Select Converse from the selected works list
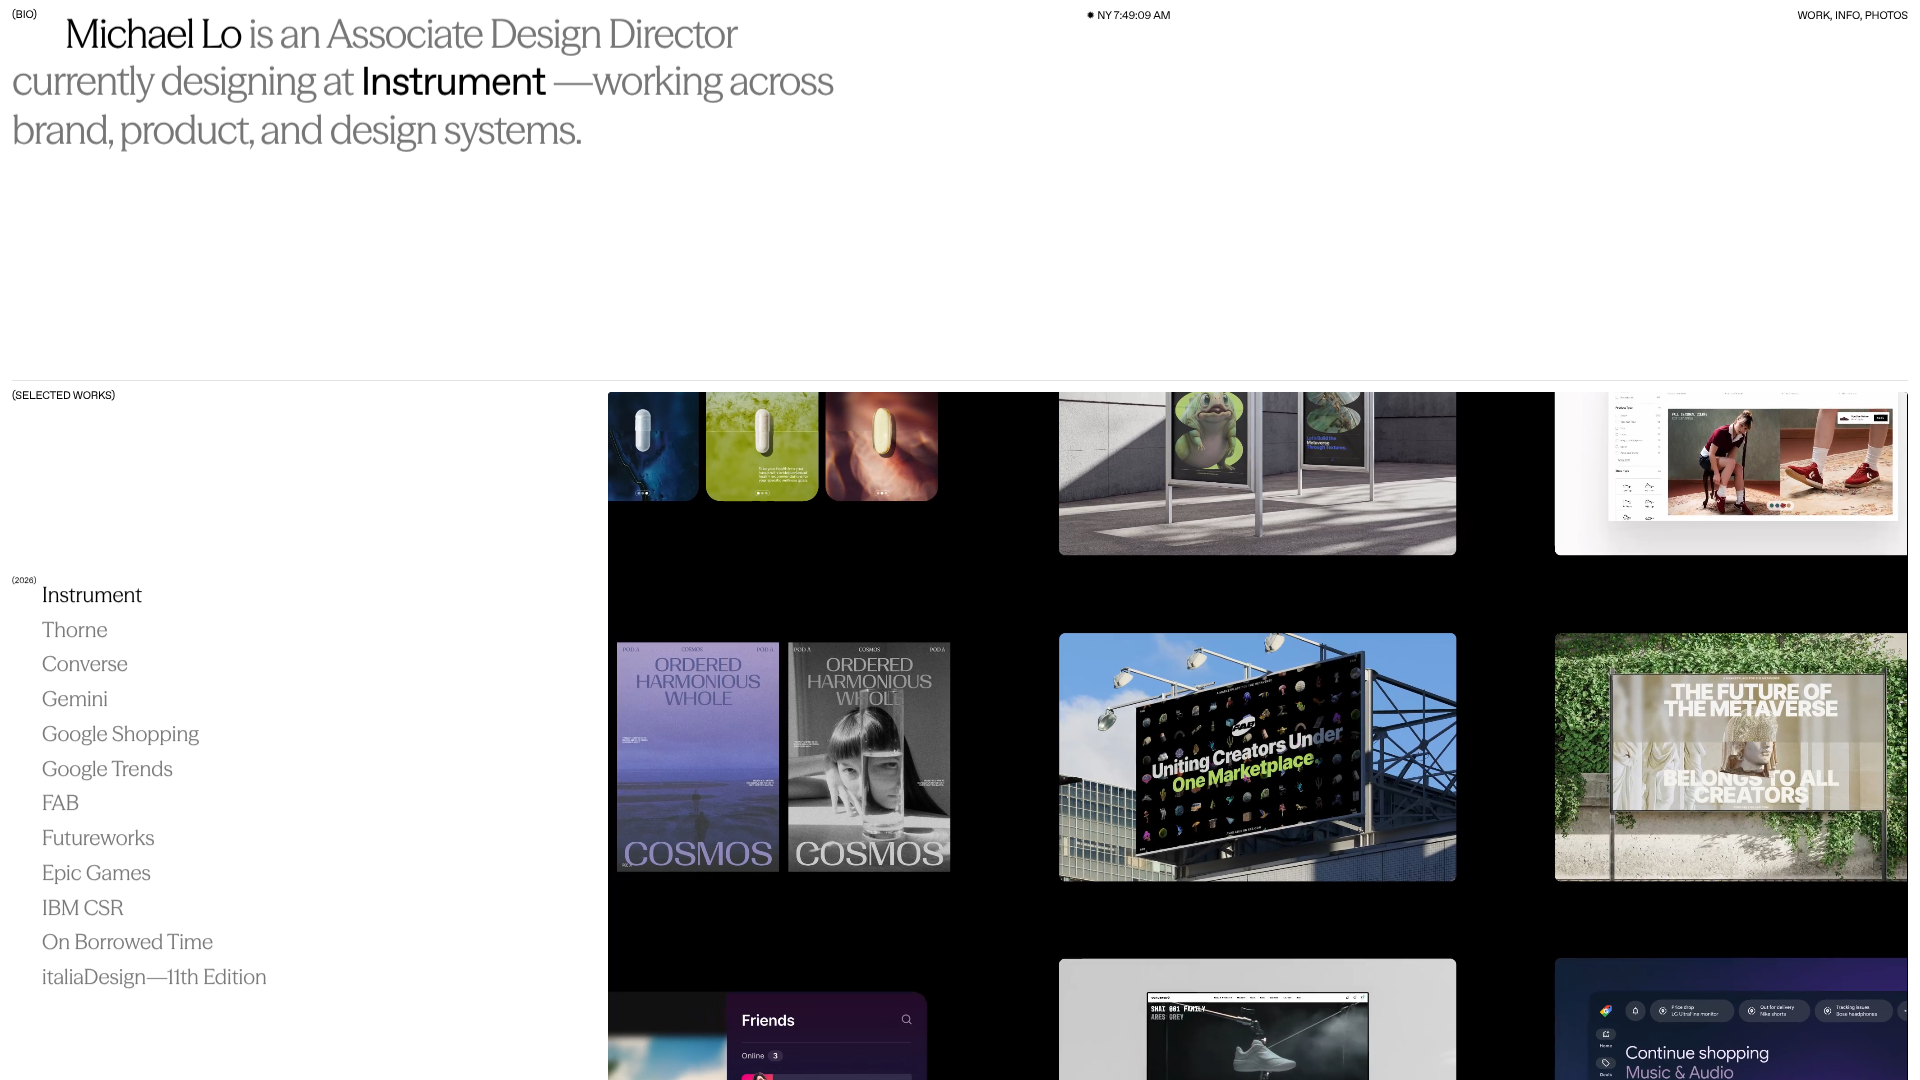Image resolution: width=1920 pixels, height=1080 pixels. [x=84, y=663]
